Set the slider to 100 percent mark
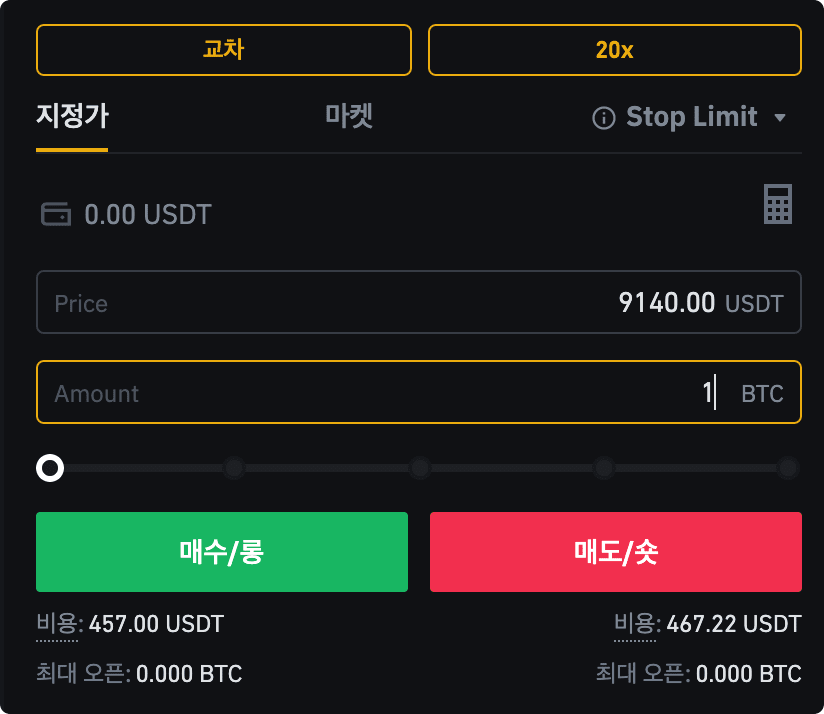Screen dimensions: 824x714 (x=788, y=468)
